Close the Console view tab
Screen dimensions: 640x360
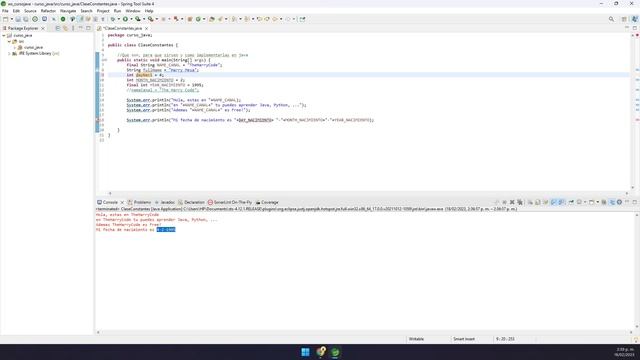pos(122,202)
